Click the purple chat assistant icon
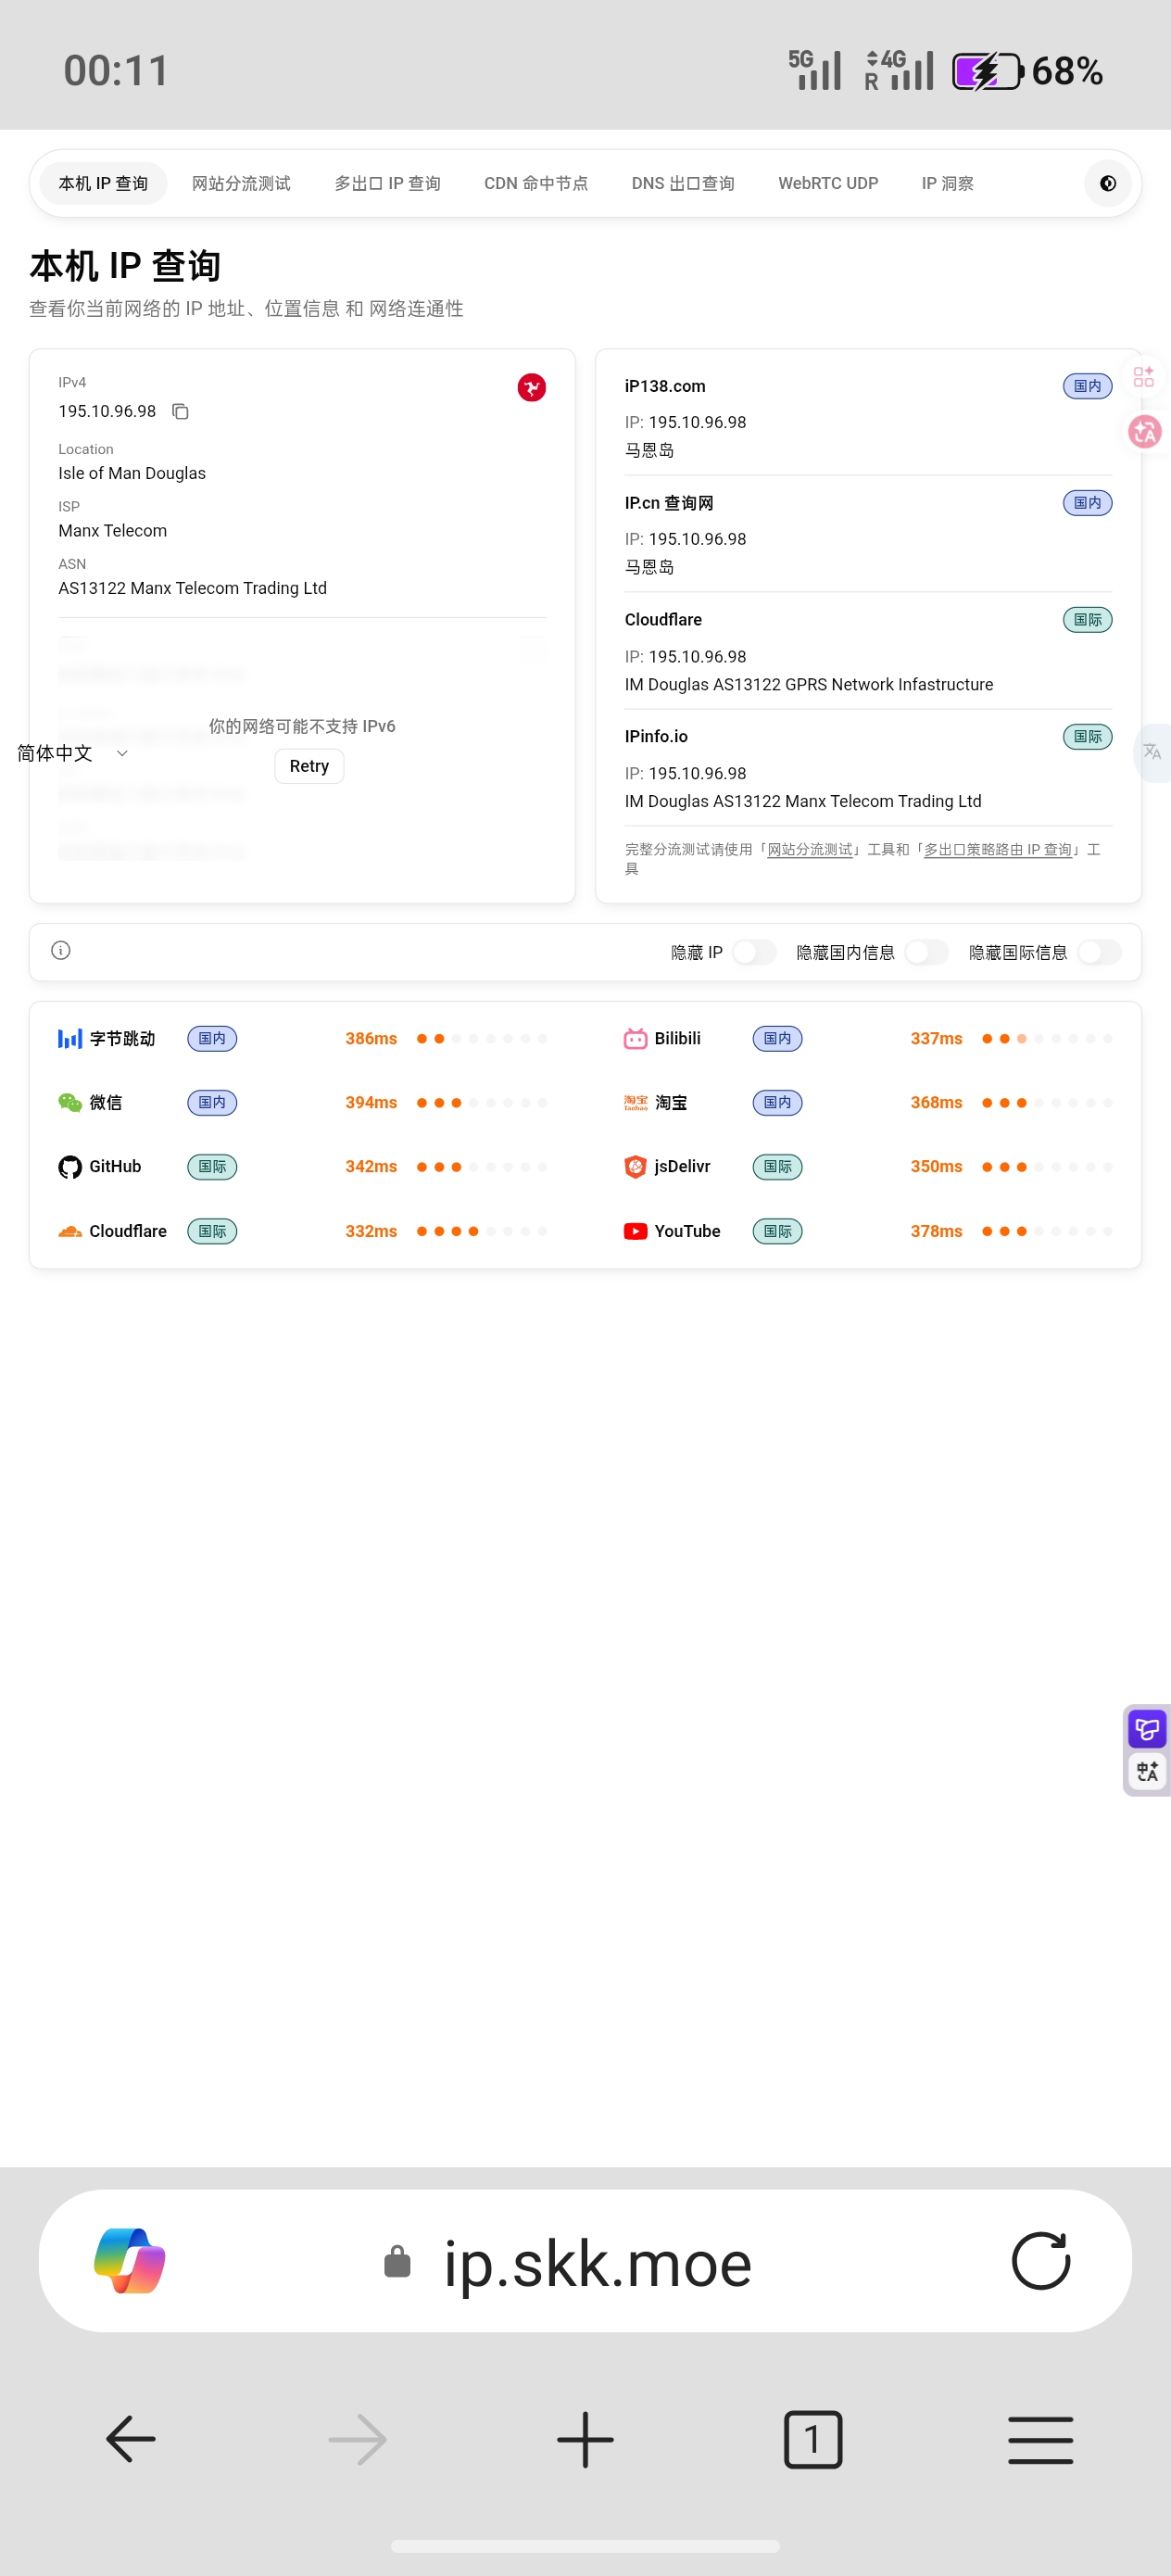The height and width of the screenshot is (2576, 1171). coord(1147,1728)
